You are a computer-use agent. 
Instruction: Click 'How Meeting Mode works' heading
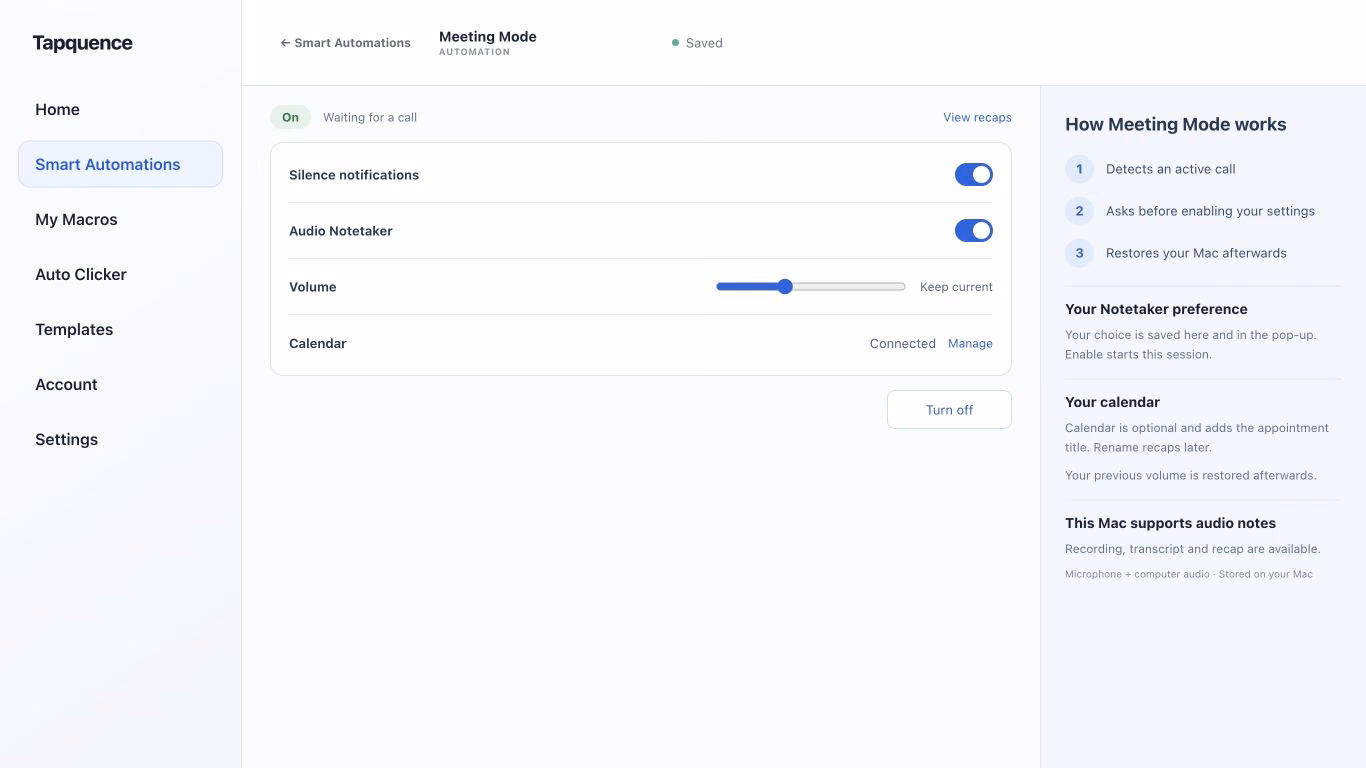[1176, 124]
